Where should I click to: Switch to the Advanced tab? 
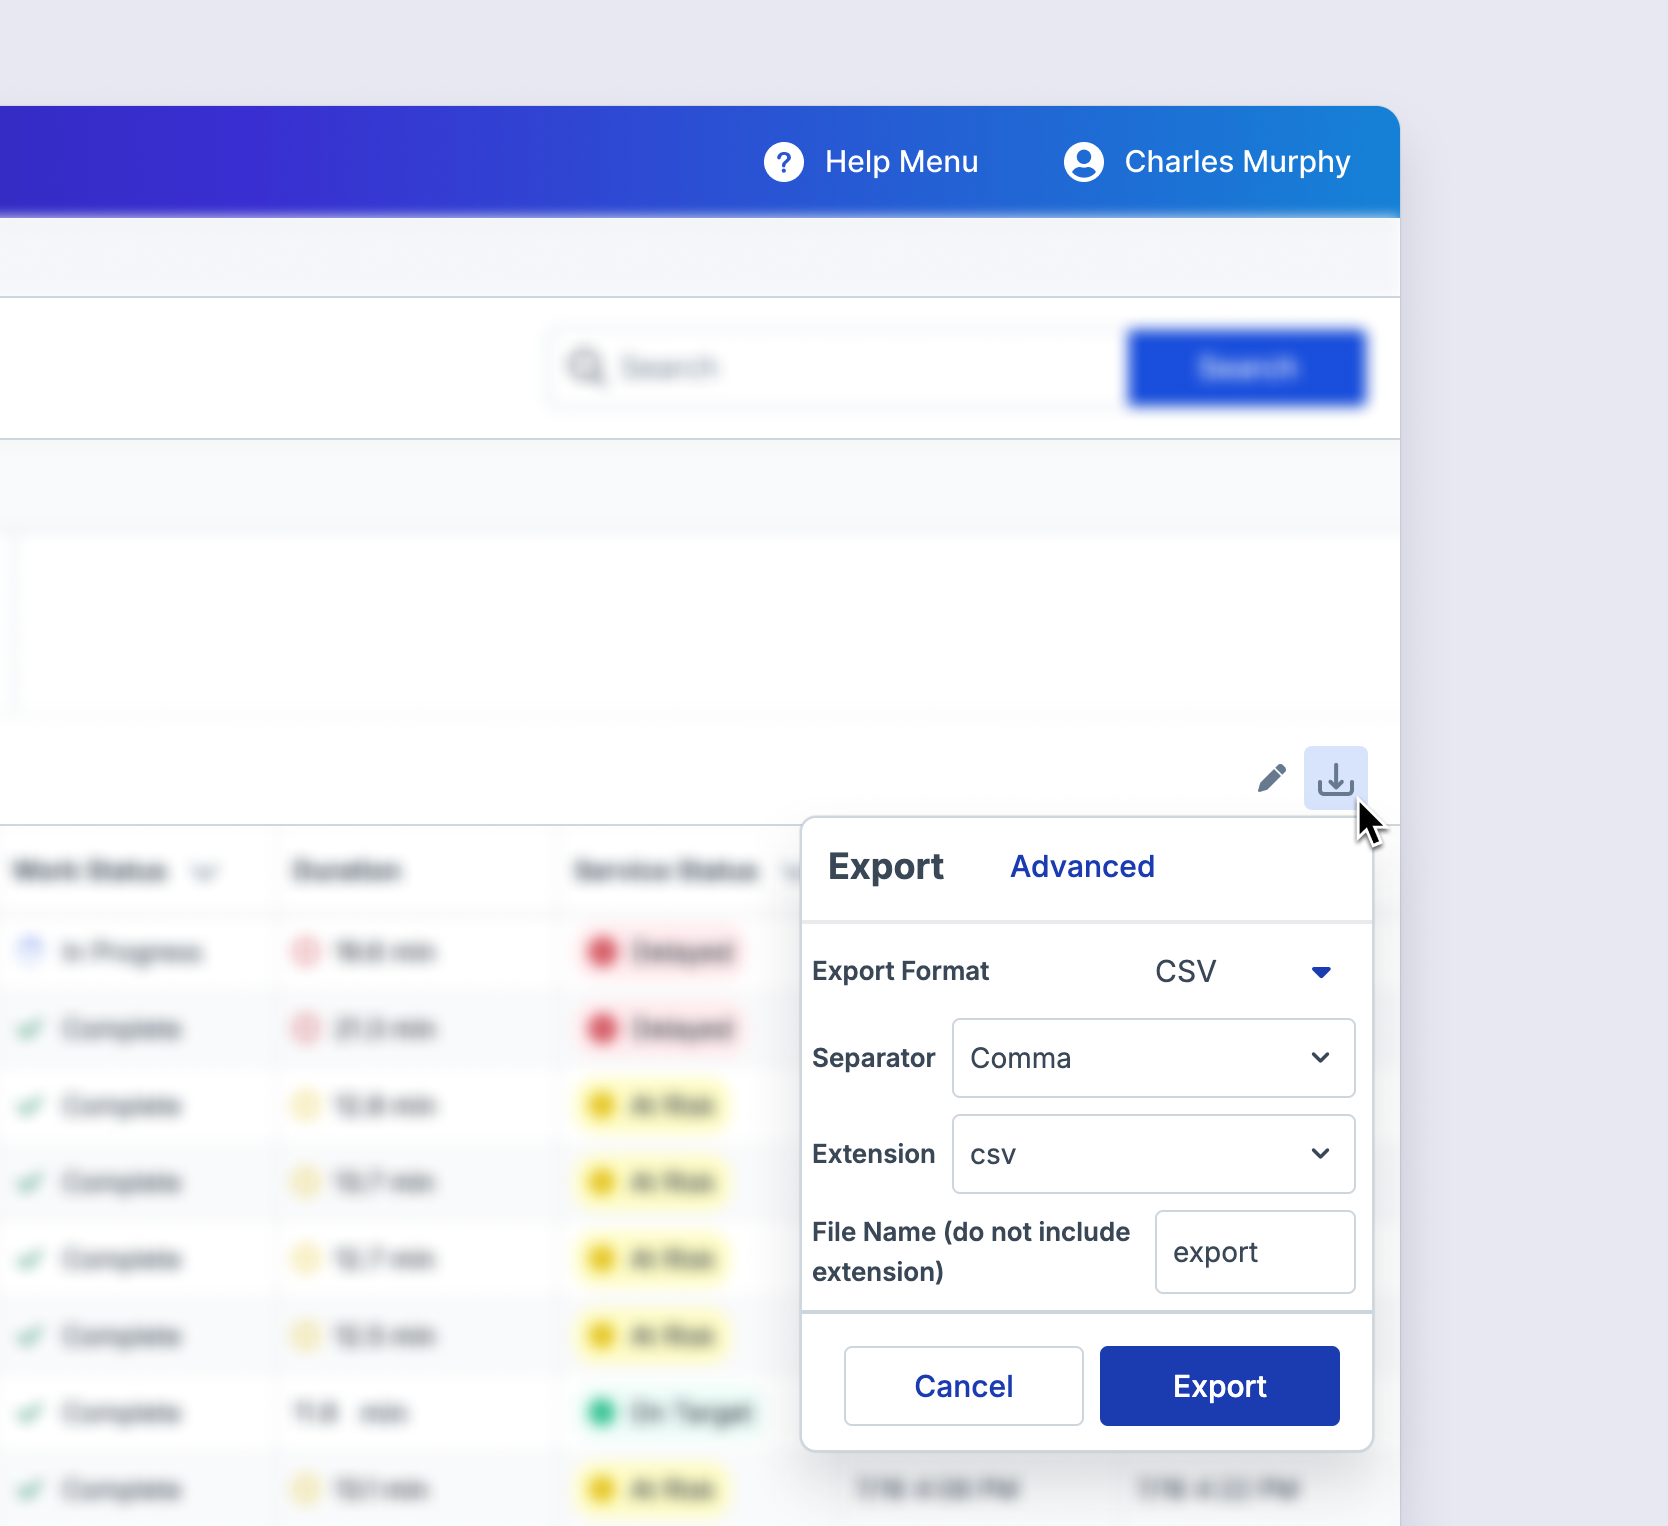click(x=1082, y=866)
